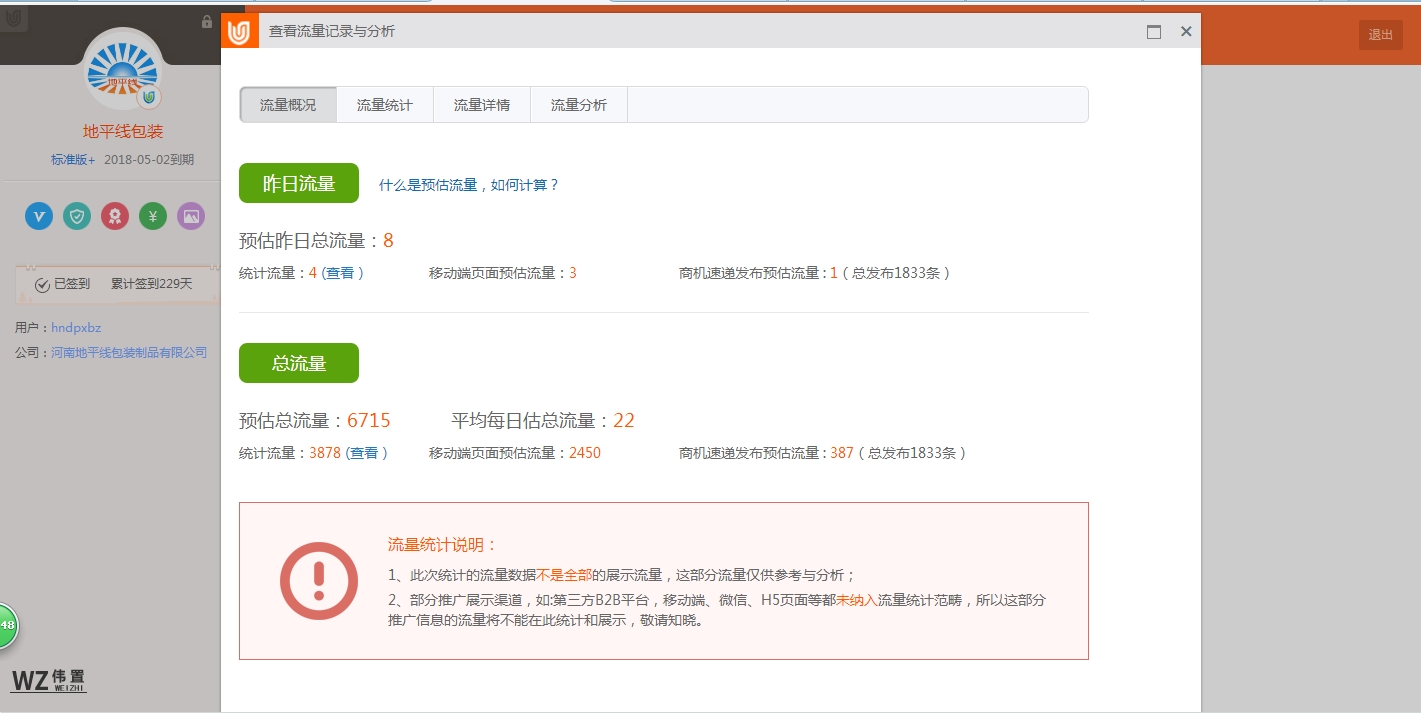The image size is (1421, 713).
Task: Click the green yen currency icon
Action: [153, 216]
